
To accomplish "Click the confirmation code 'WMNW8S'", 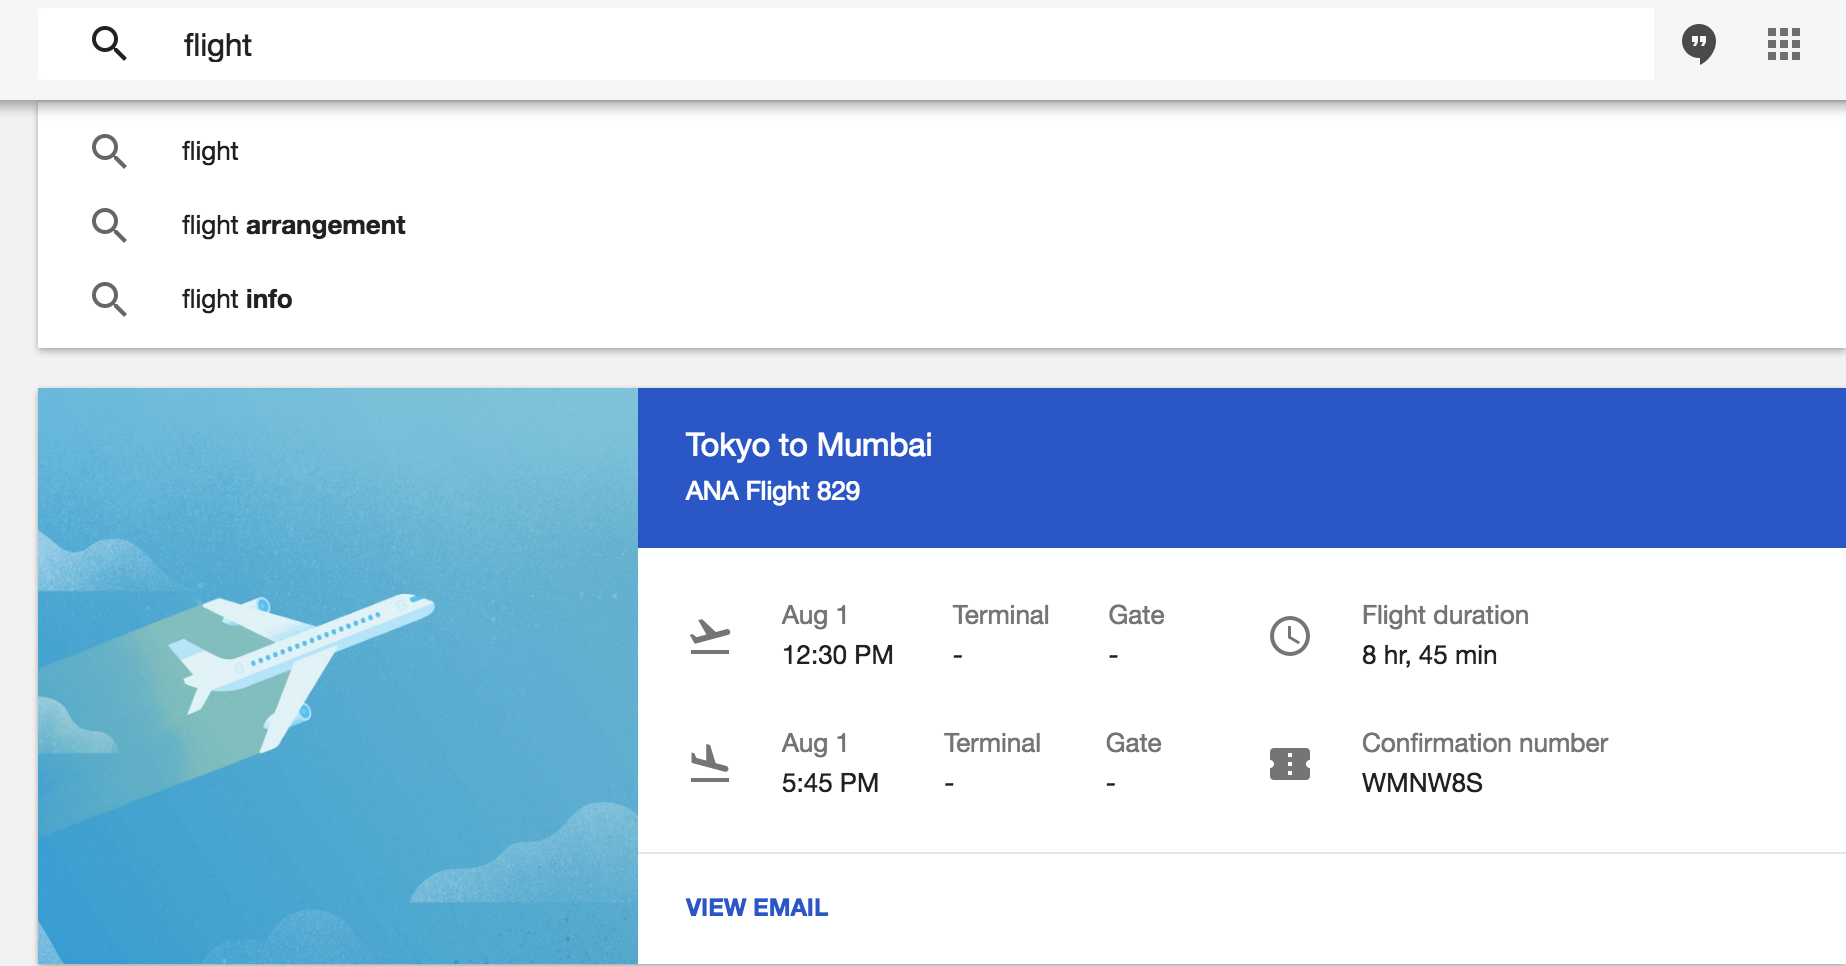I will pos(1422,783).
